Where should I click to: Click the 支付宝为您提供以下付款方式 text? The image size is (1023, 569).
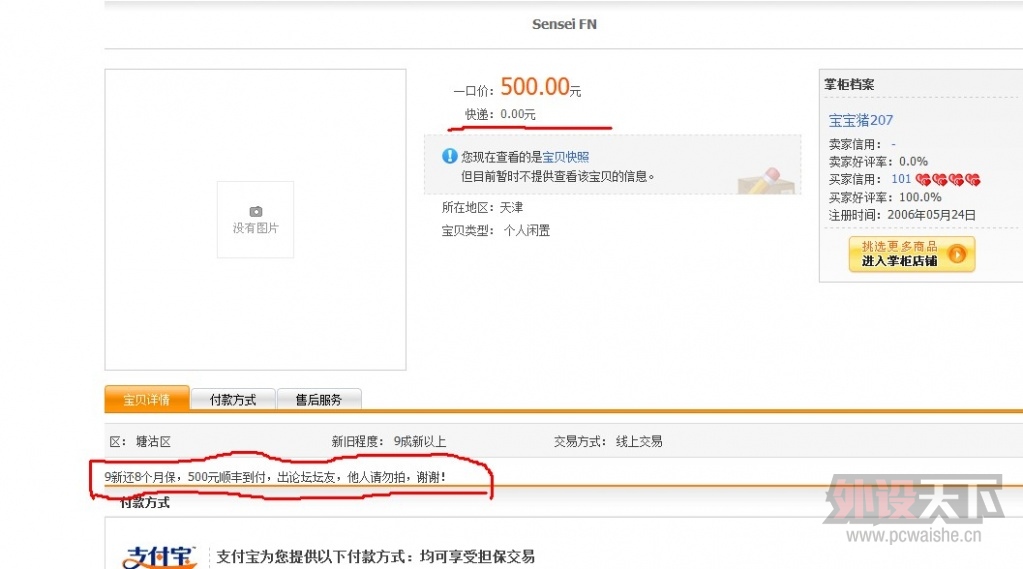tap(376, 557)
